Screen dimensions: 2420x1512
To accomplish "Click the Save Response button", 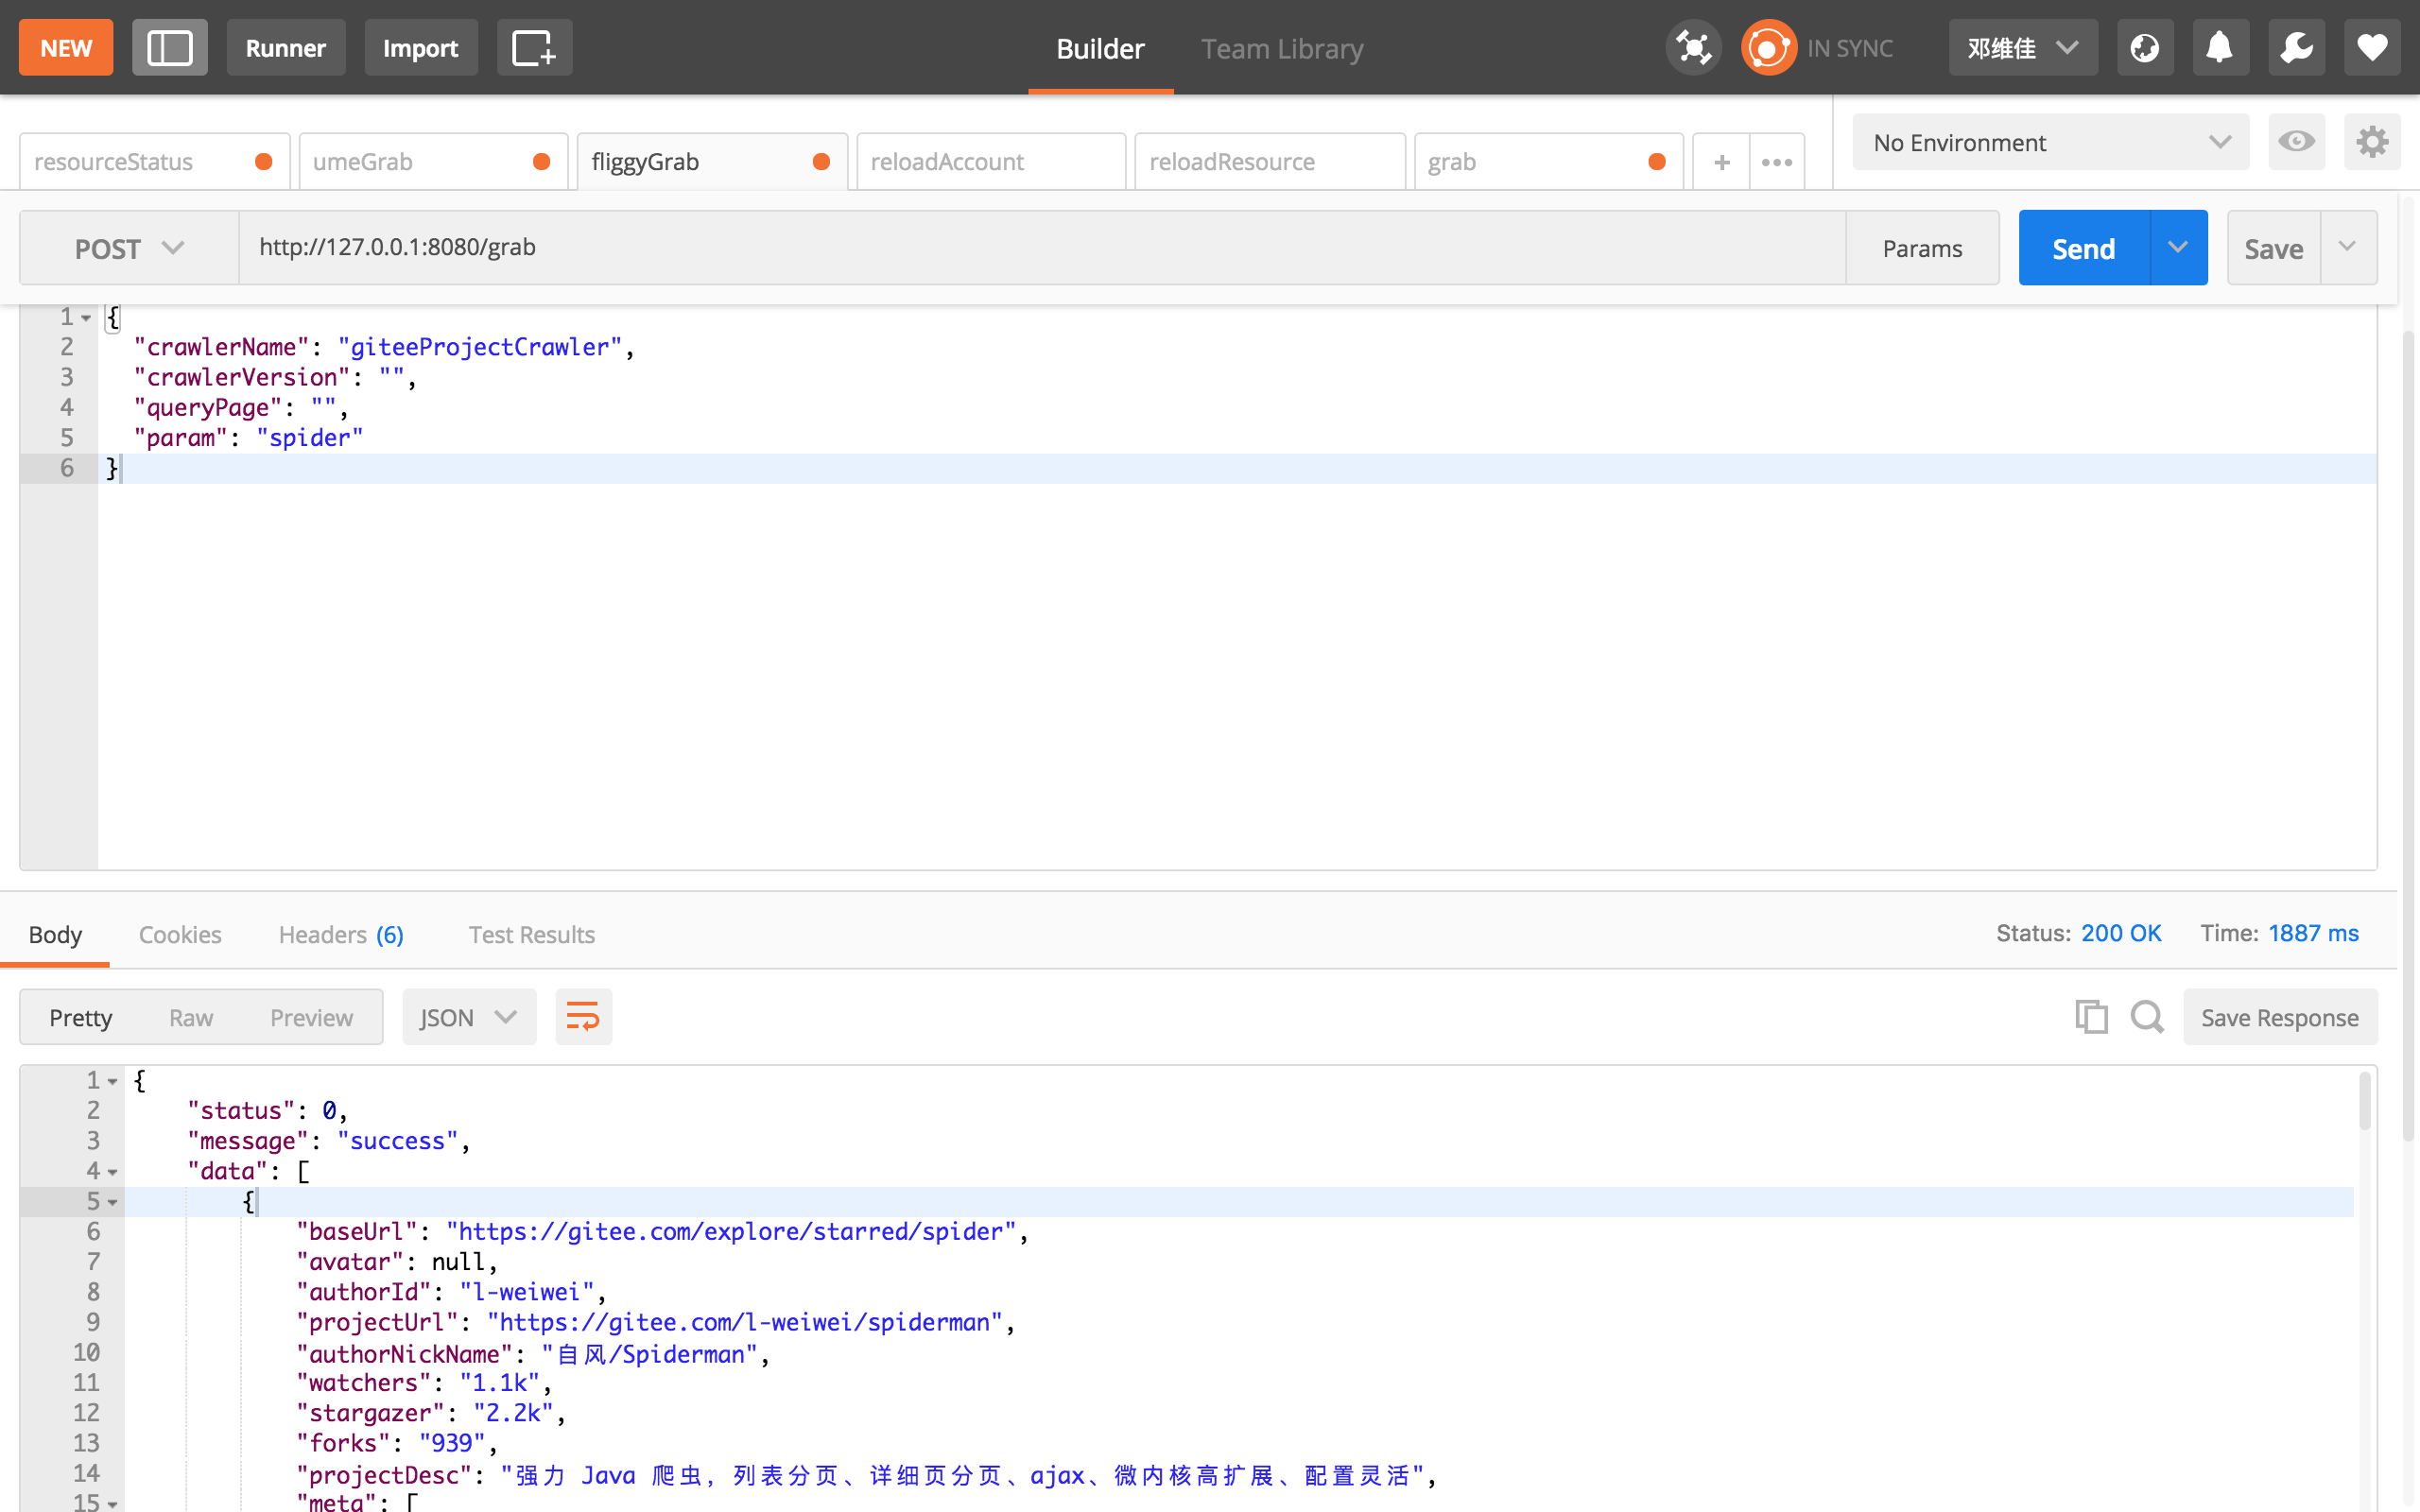I will [x=2279, y=1017].
